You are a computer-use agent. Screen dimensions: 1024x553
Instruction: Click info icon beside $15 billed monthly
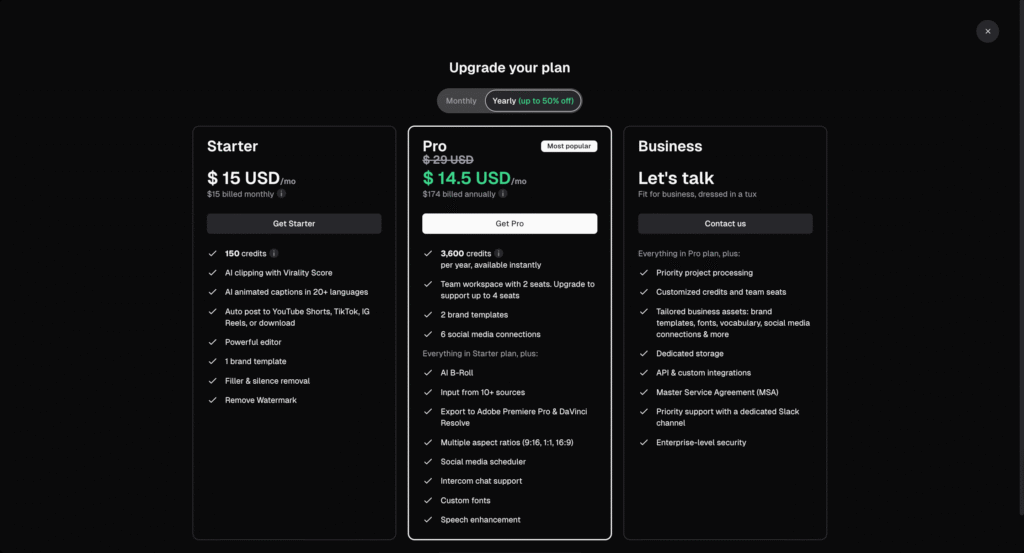[x=281, y=194]
